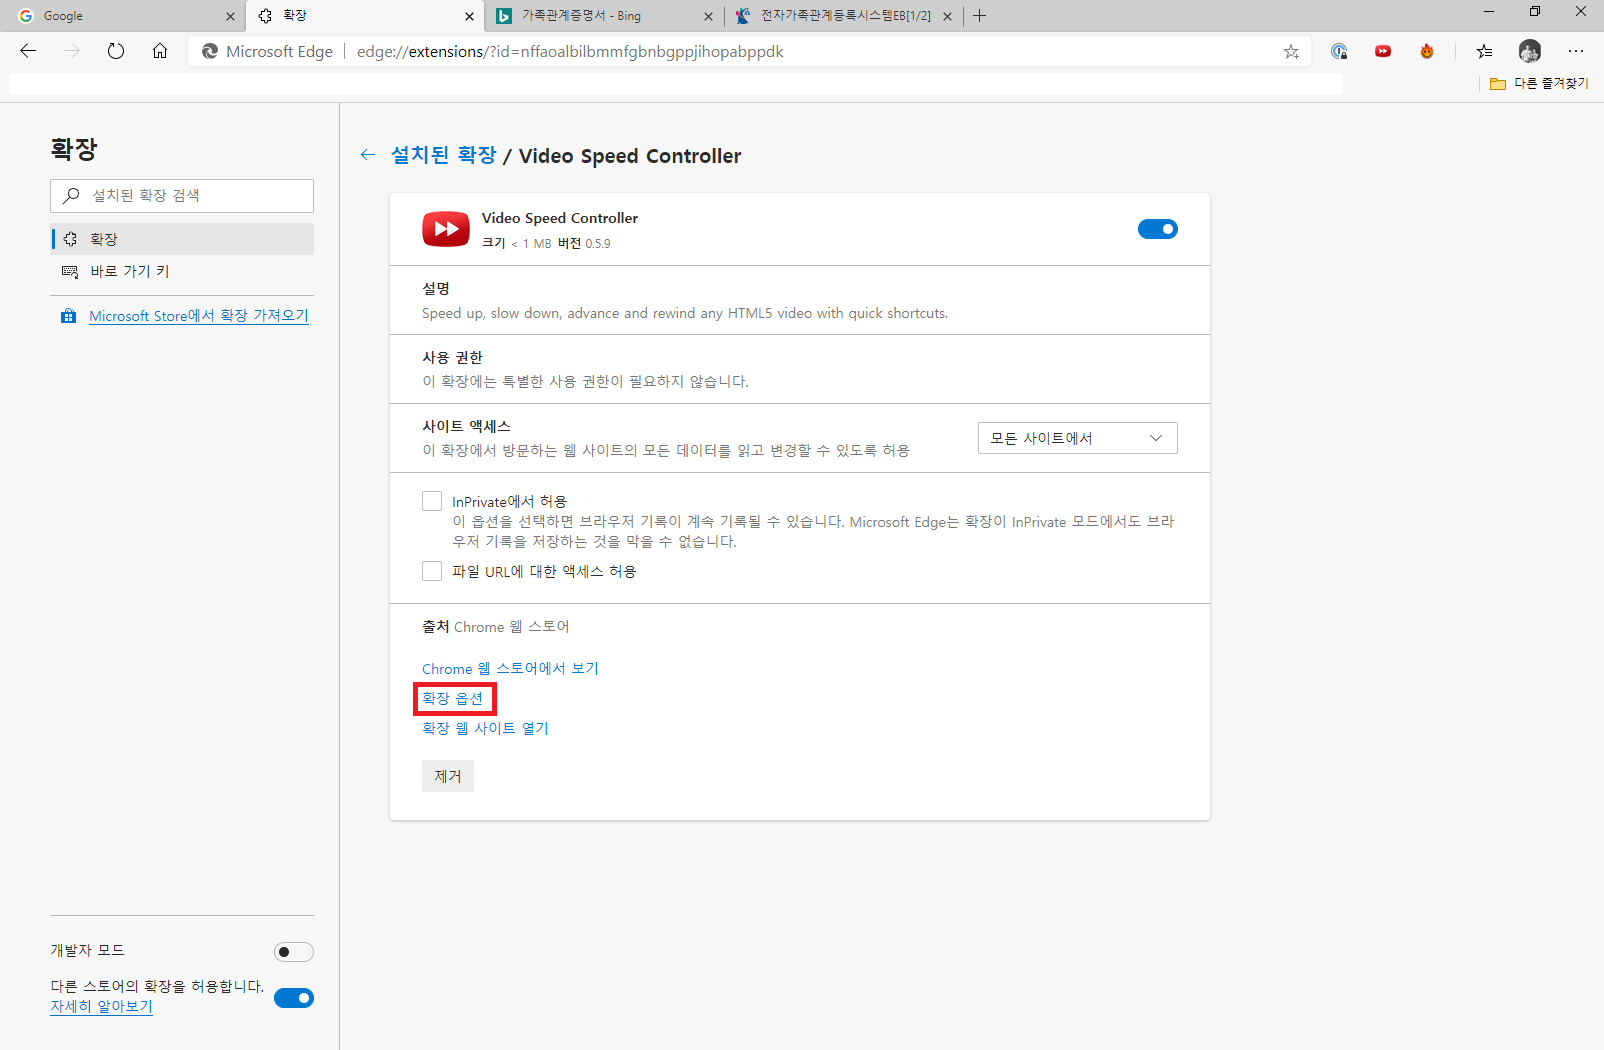Switch to the 가족관계증명서 - Bing tab

(x=604, y=16)
